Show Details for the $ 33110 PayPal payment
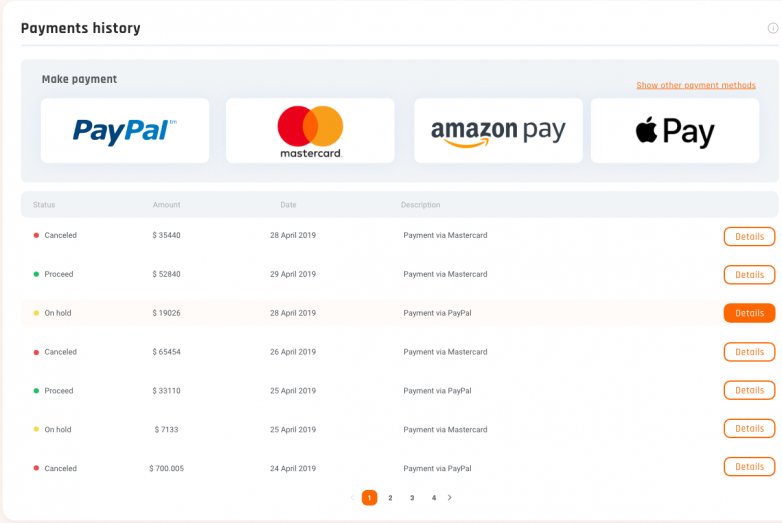 (x=749, y=390)
